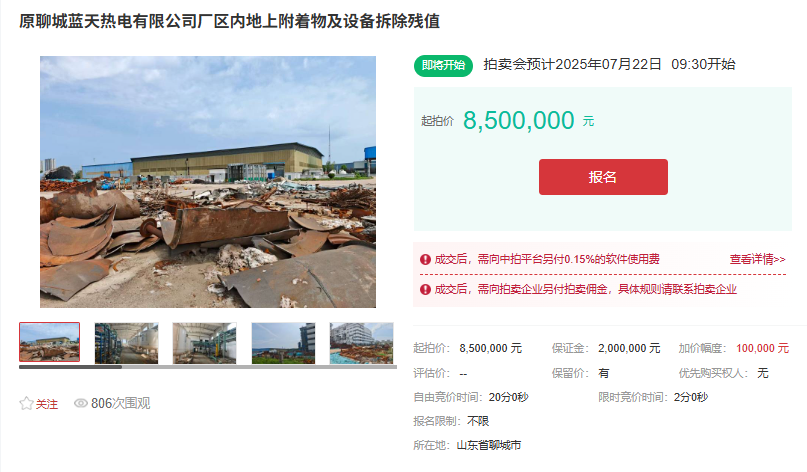Viewport: 807px width, 472px height.
Task: Click the 2,000,000 元 deposit value
Action: [x=629, y=348]
